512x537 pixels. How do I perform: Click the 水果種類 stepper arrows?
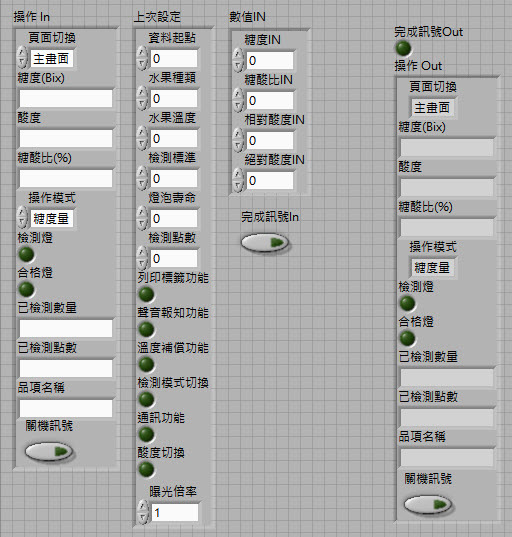tap(142, 98)
